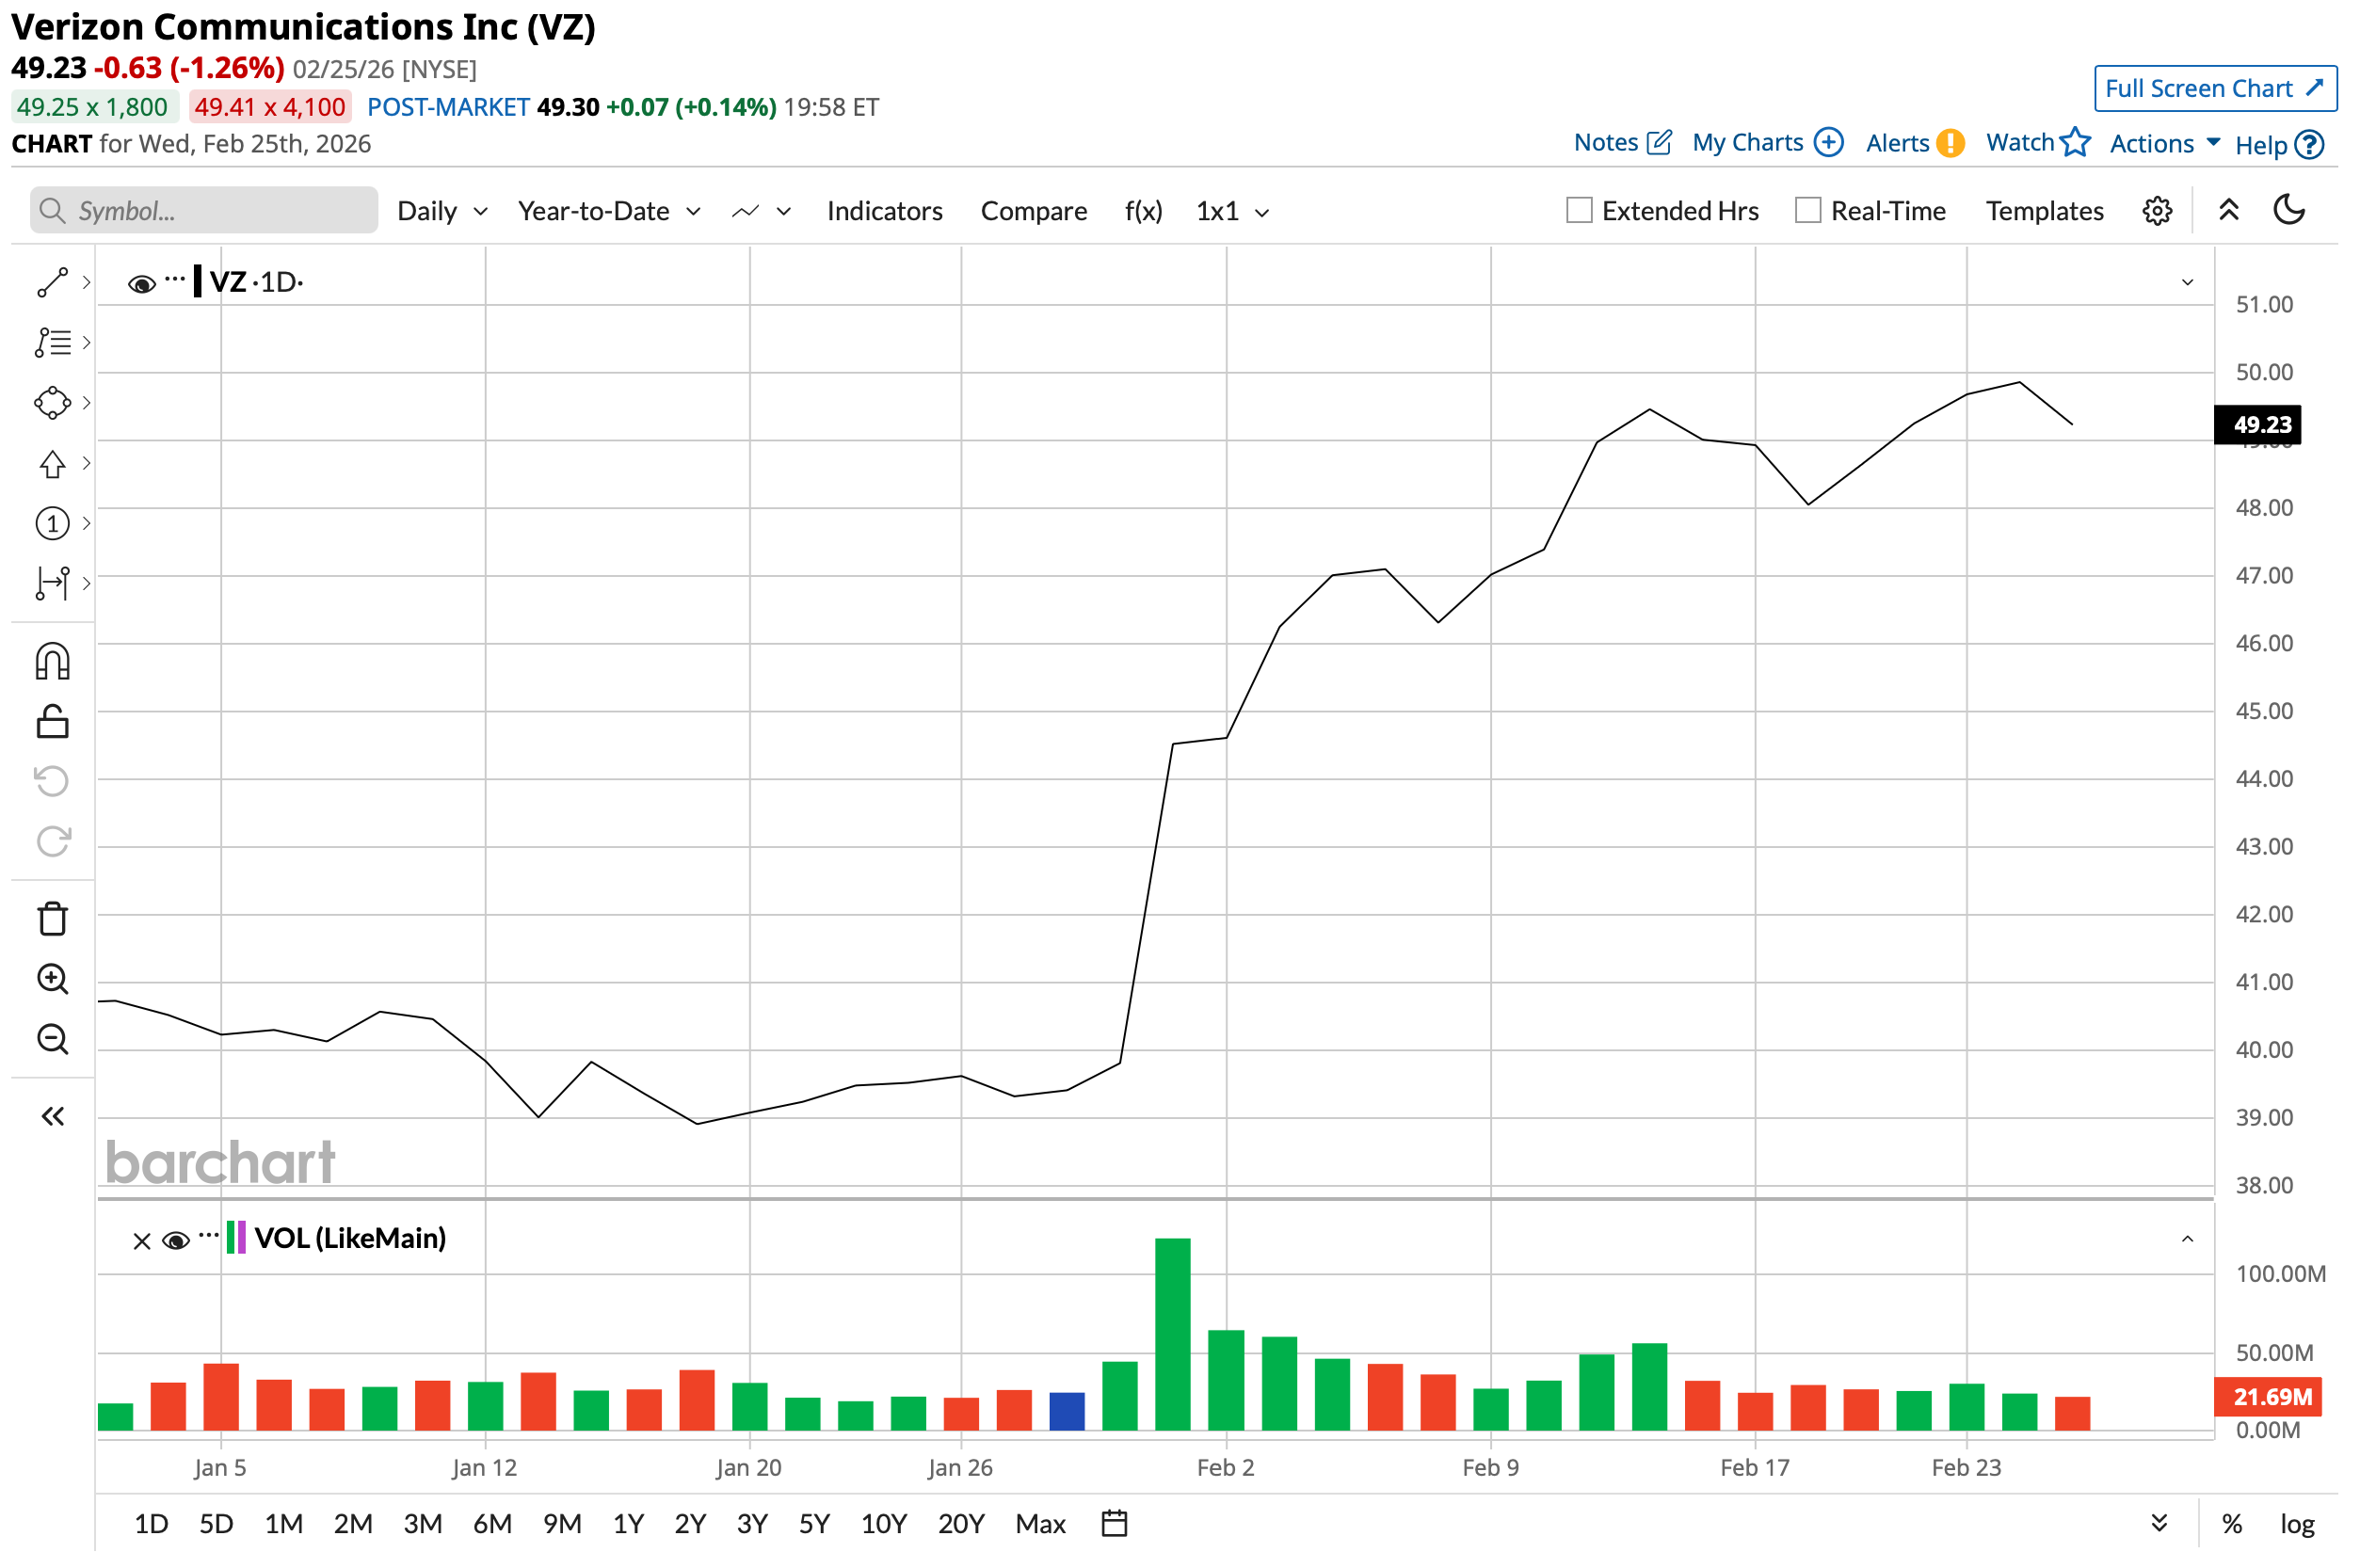Open the Indicators menu
The image size is (2376, 1568).
point(887,212)
